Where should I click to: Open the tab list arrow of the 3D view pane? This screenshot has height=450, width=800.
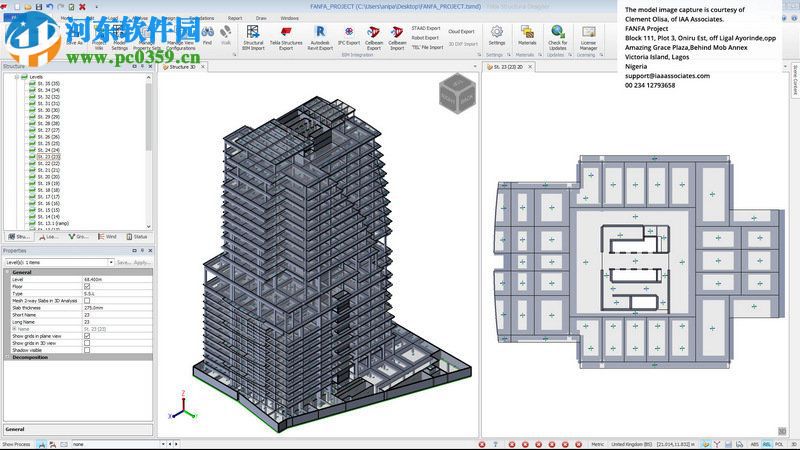(475, 67)
